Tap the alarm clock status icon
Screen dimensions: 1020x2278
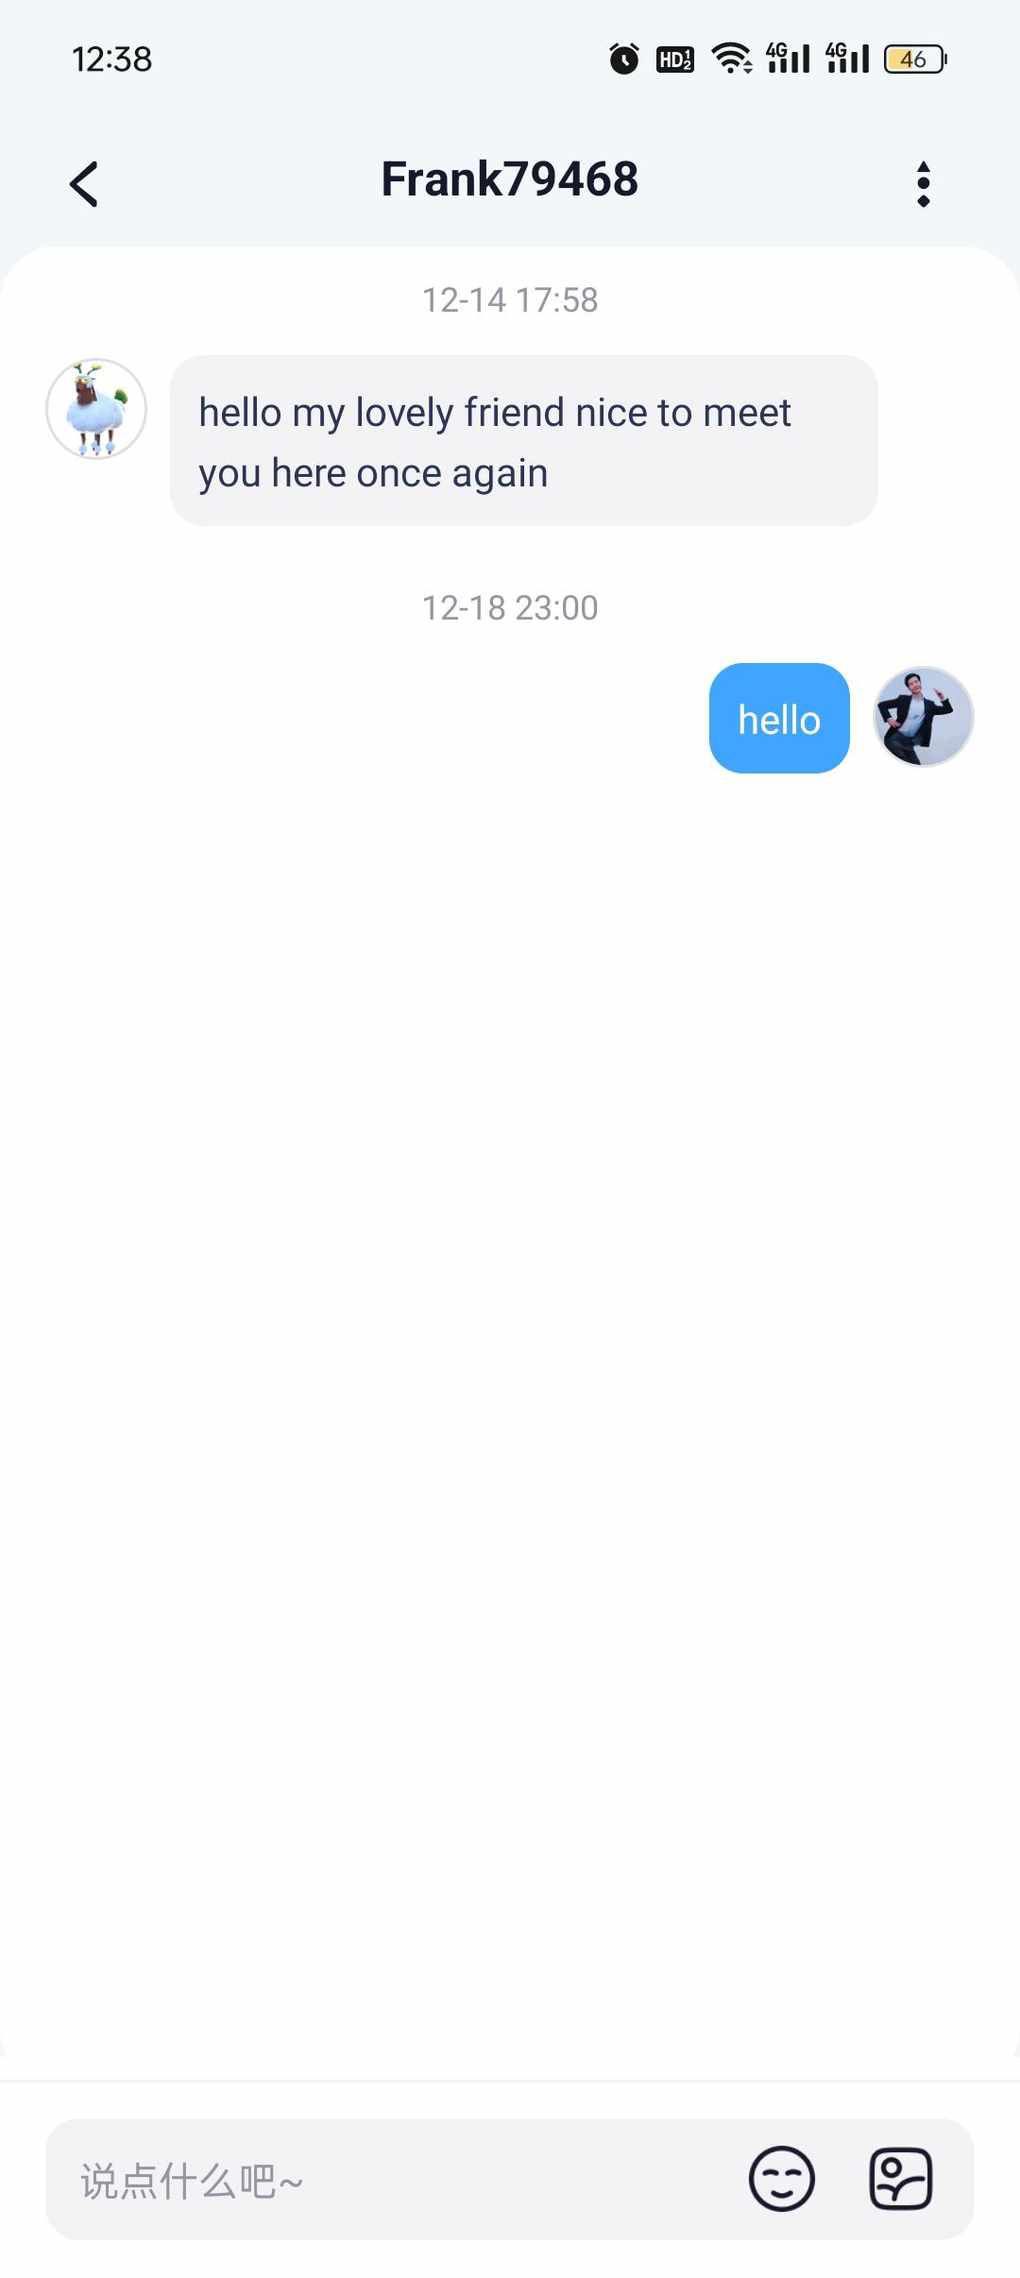pyautogui.click(x=624, y=59)
